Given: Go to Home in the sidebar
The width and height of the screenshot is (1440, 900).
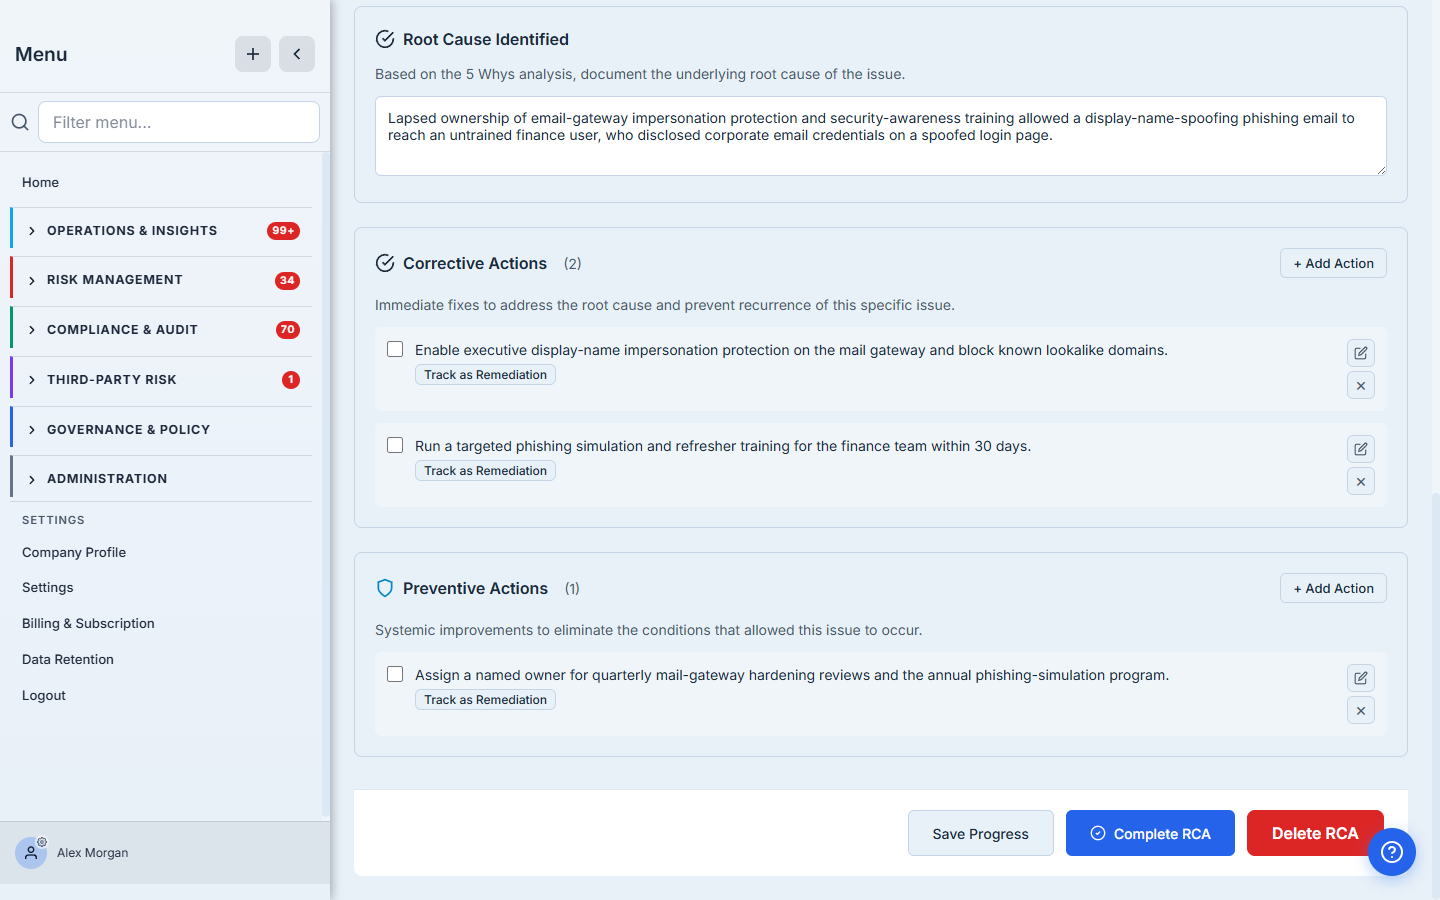Looking at the screenshot, I should click(40, 182).
